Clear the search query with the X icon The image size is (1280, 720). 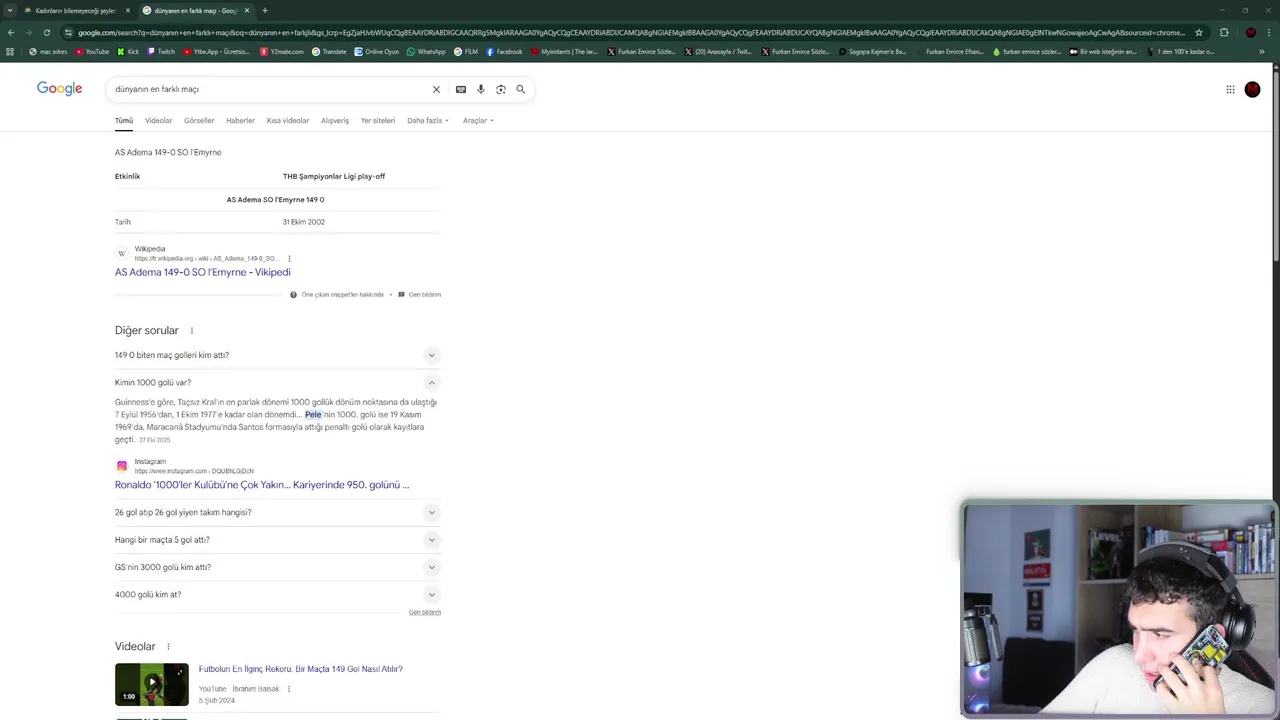tap(436, 89)
